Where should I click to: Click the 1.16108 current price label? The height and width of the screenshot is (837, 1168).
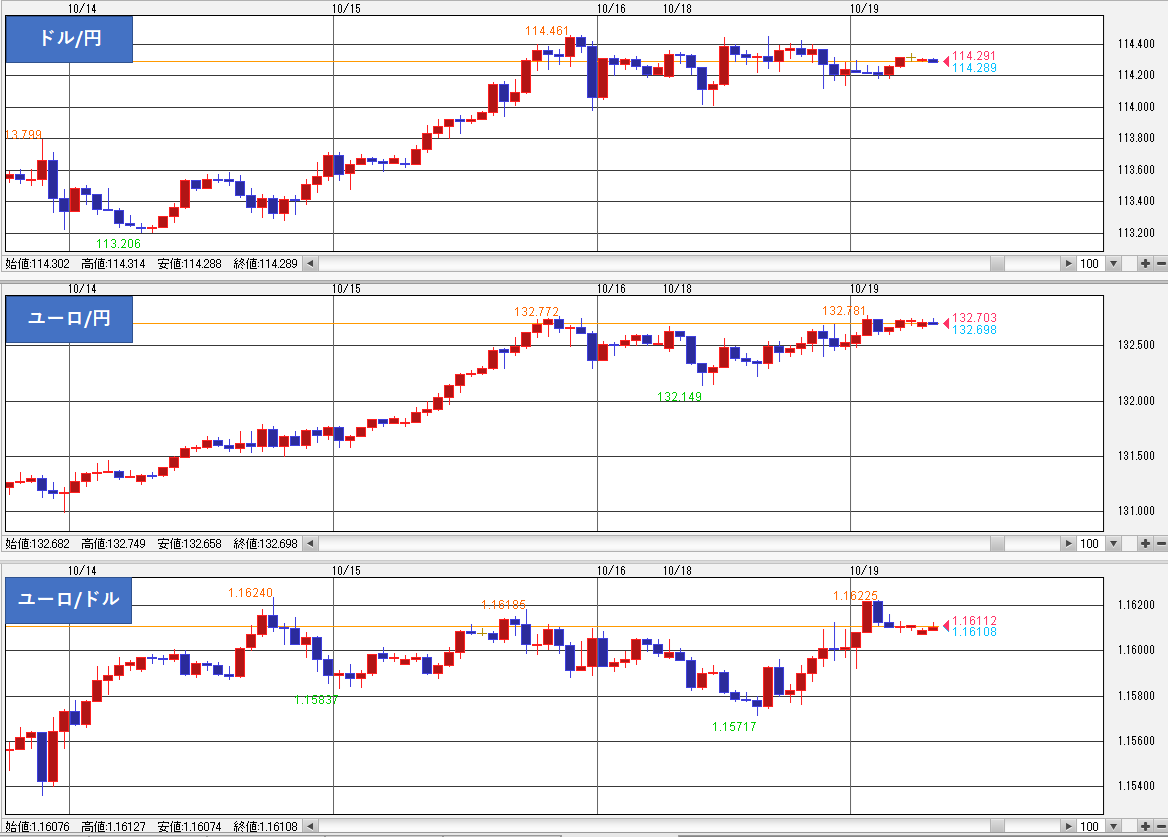click(974, 632)
